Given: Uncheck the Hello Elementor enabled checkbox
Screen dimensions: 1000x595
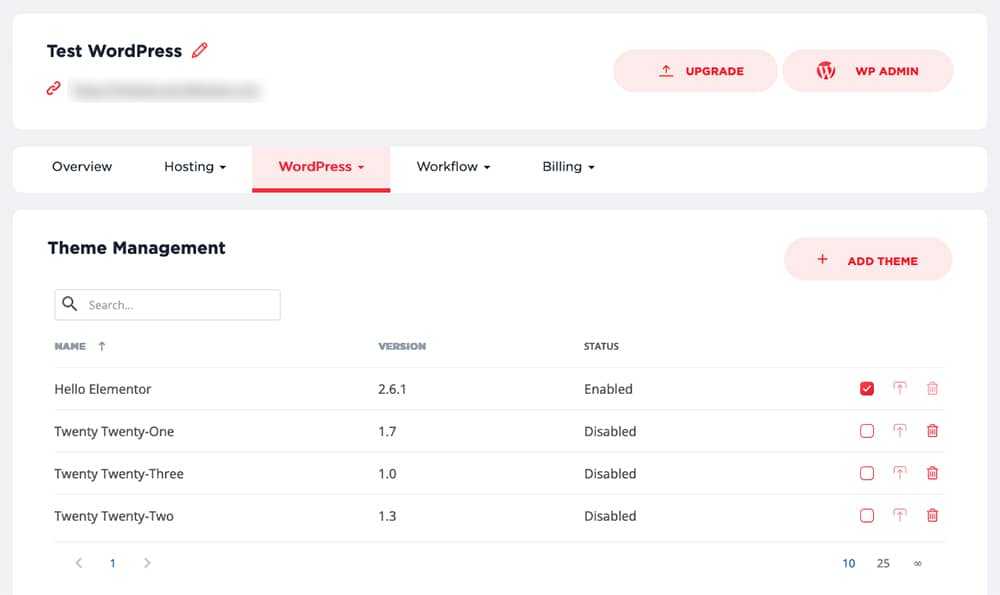Looking at the screenshot, I should tap(867, 388).
